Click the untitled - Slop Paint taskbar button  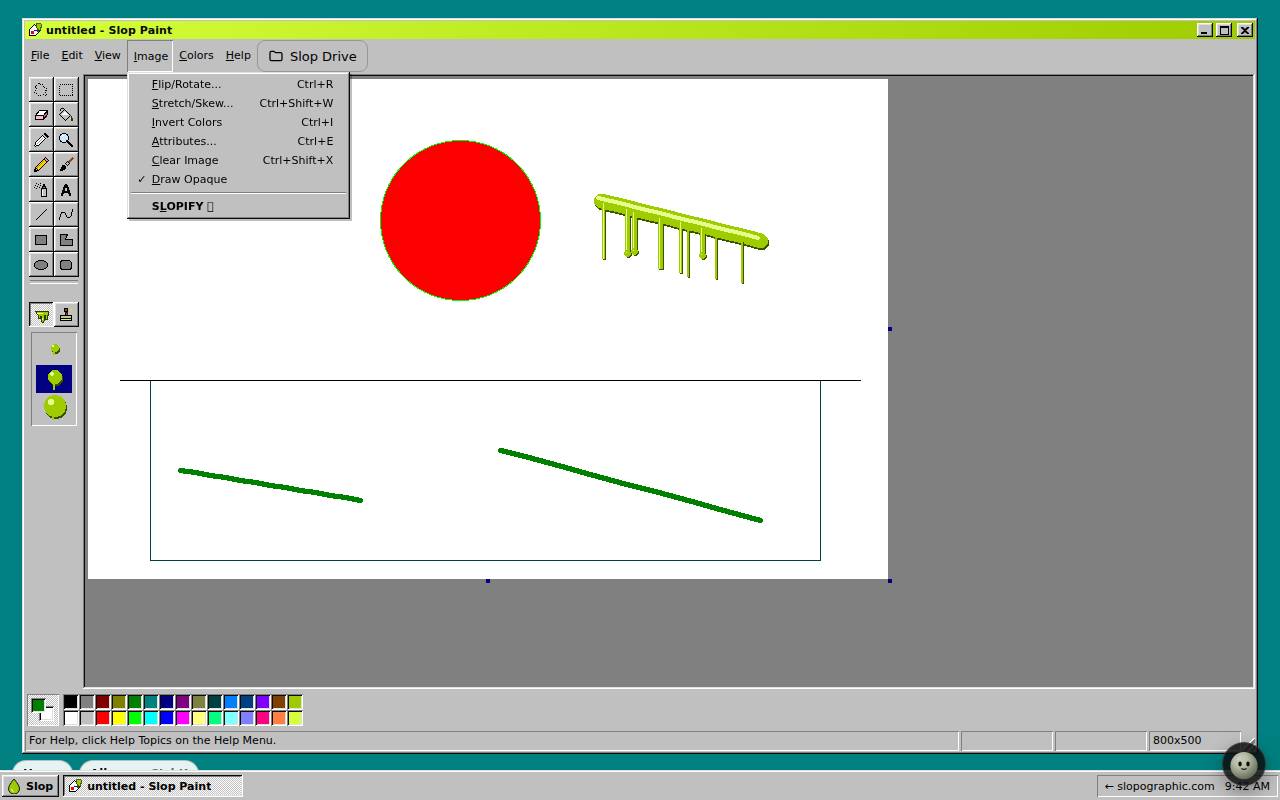pyautogui.click(x=153, y=786)
